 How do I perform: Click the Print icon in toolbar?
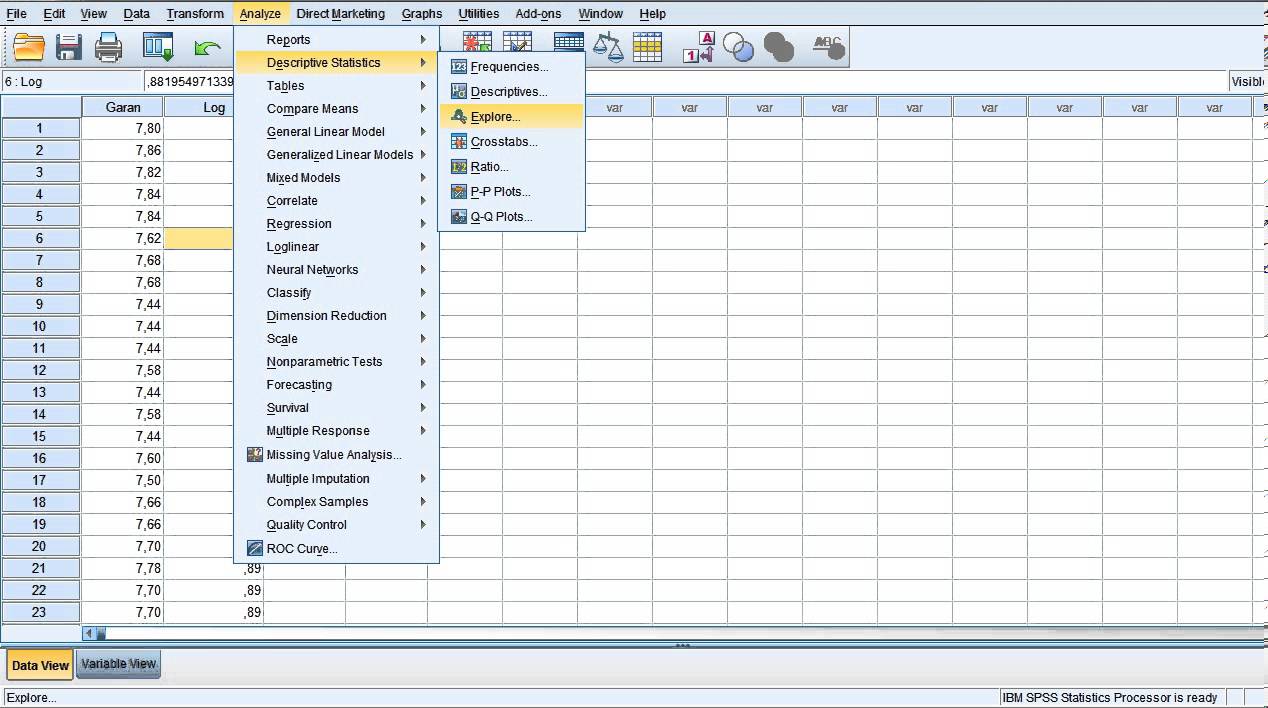(x=108, y=47)
